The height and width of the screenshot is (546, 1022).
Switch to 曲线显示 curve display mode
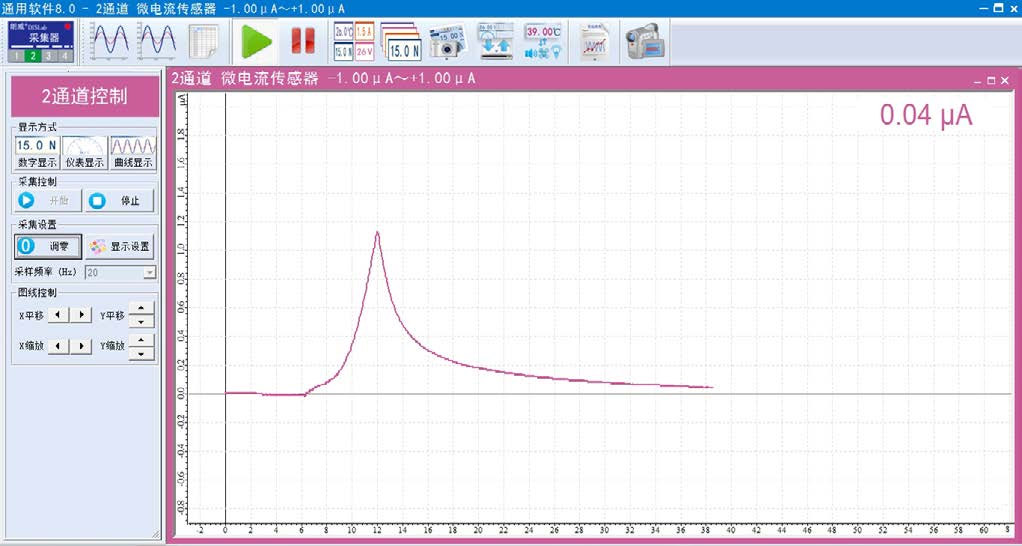[132, 153]
